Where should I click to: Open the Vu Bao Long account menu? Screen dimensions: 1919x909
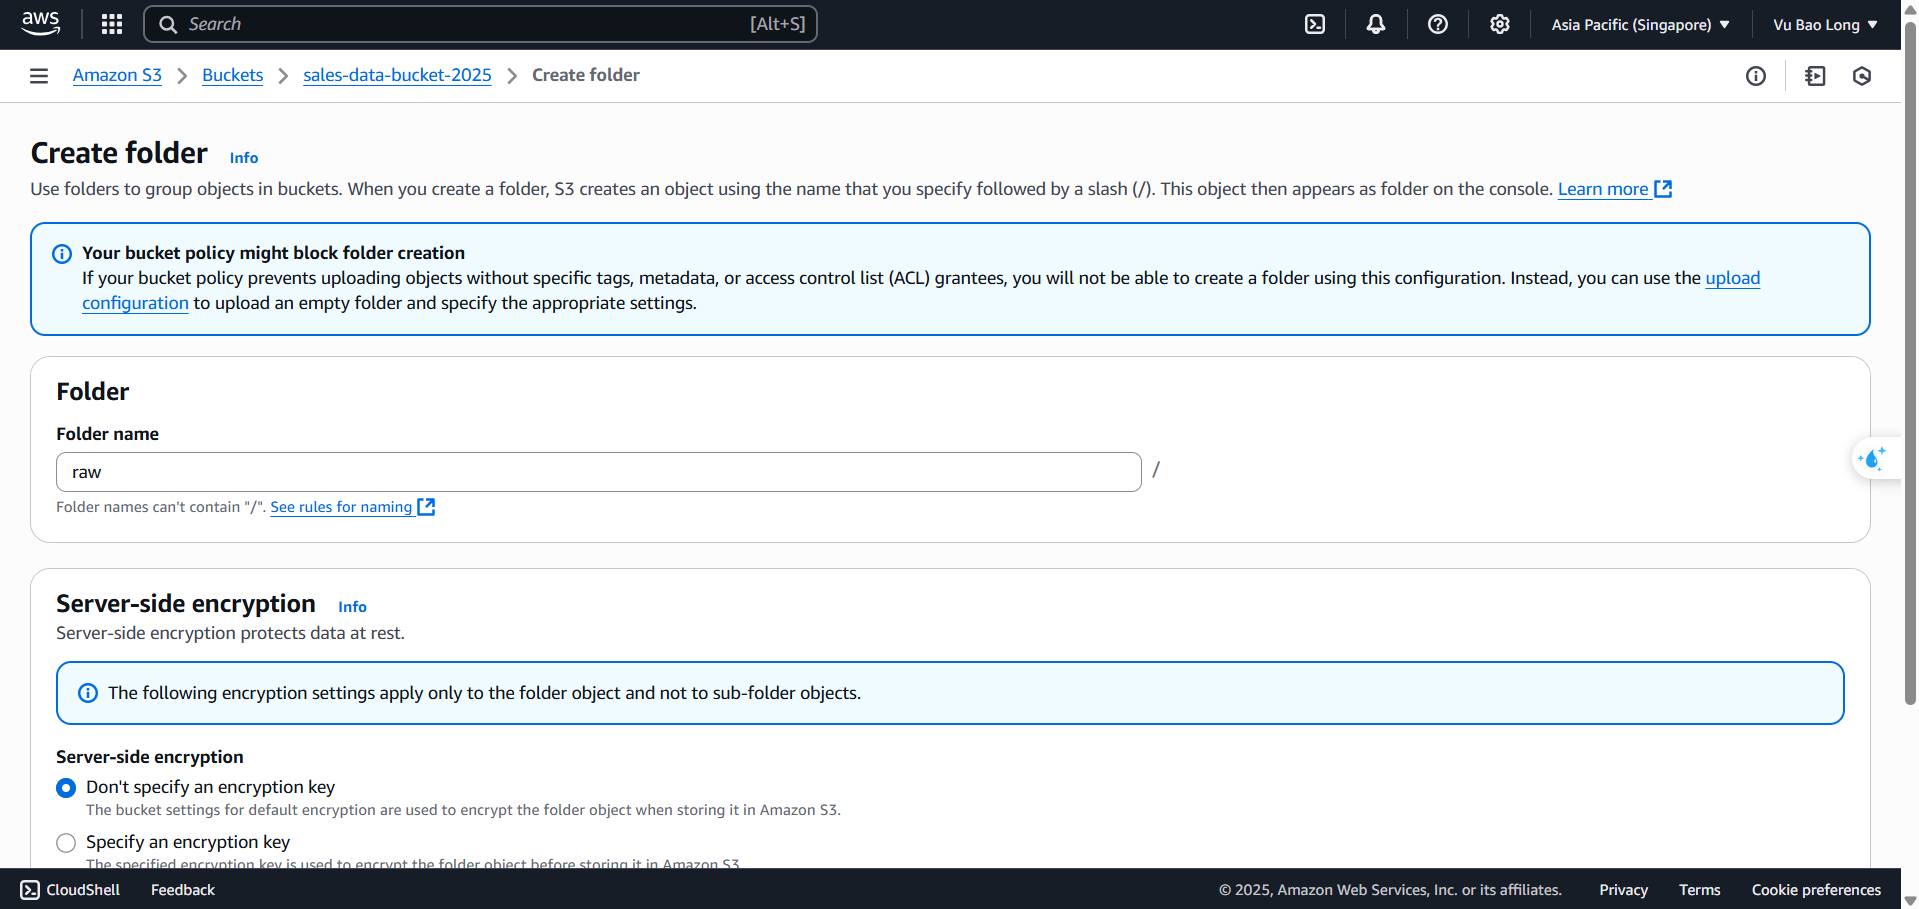click(1825, 25)
